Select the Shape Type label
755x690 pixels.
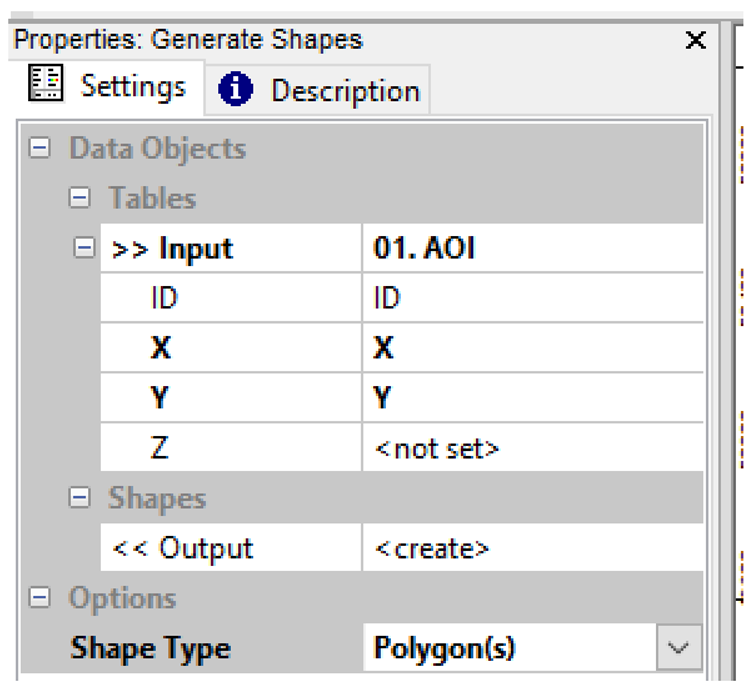point(150,648)
